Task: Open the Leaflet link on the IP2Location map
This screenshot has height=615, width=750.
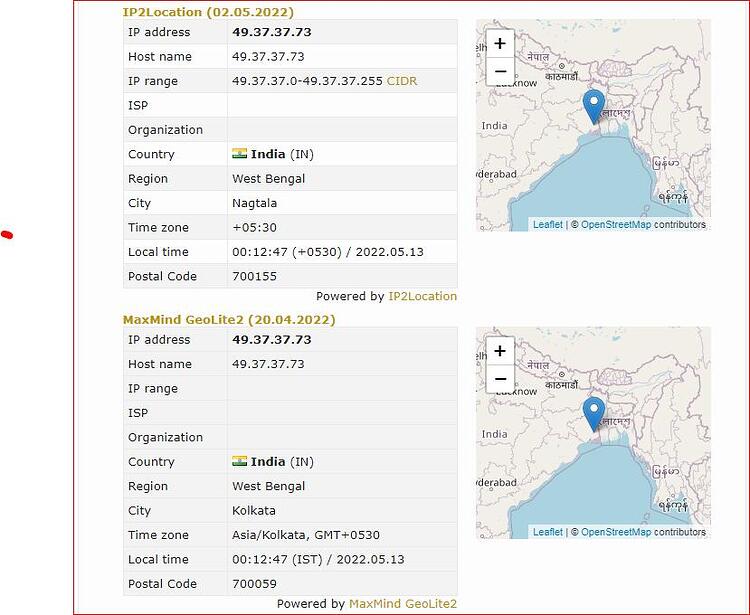Action: (x=548, y=224)
